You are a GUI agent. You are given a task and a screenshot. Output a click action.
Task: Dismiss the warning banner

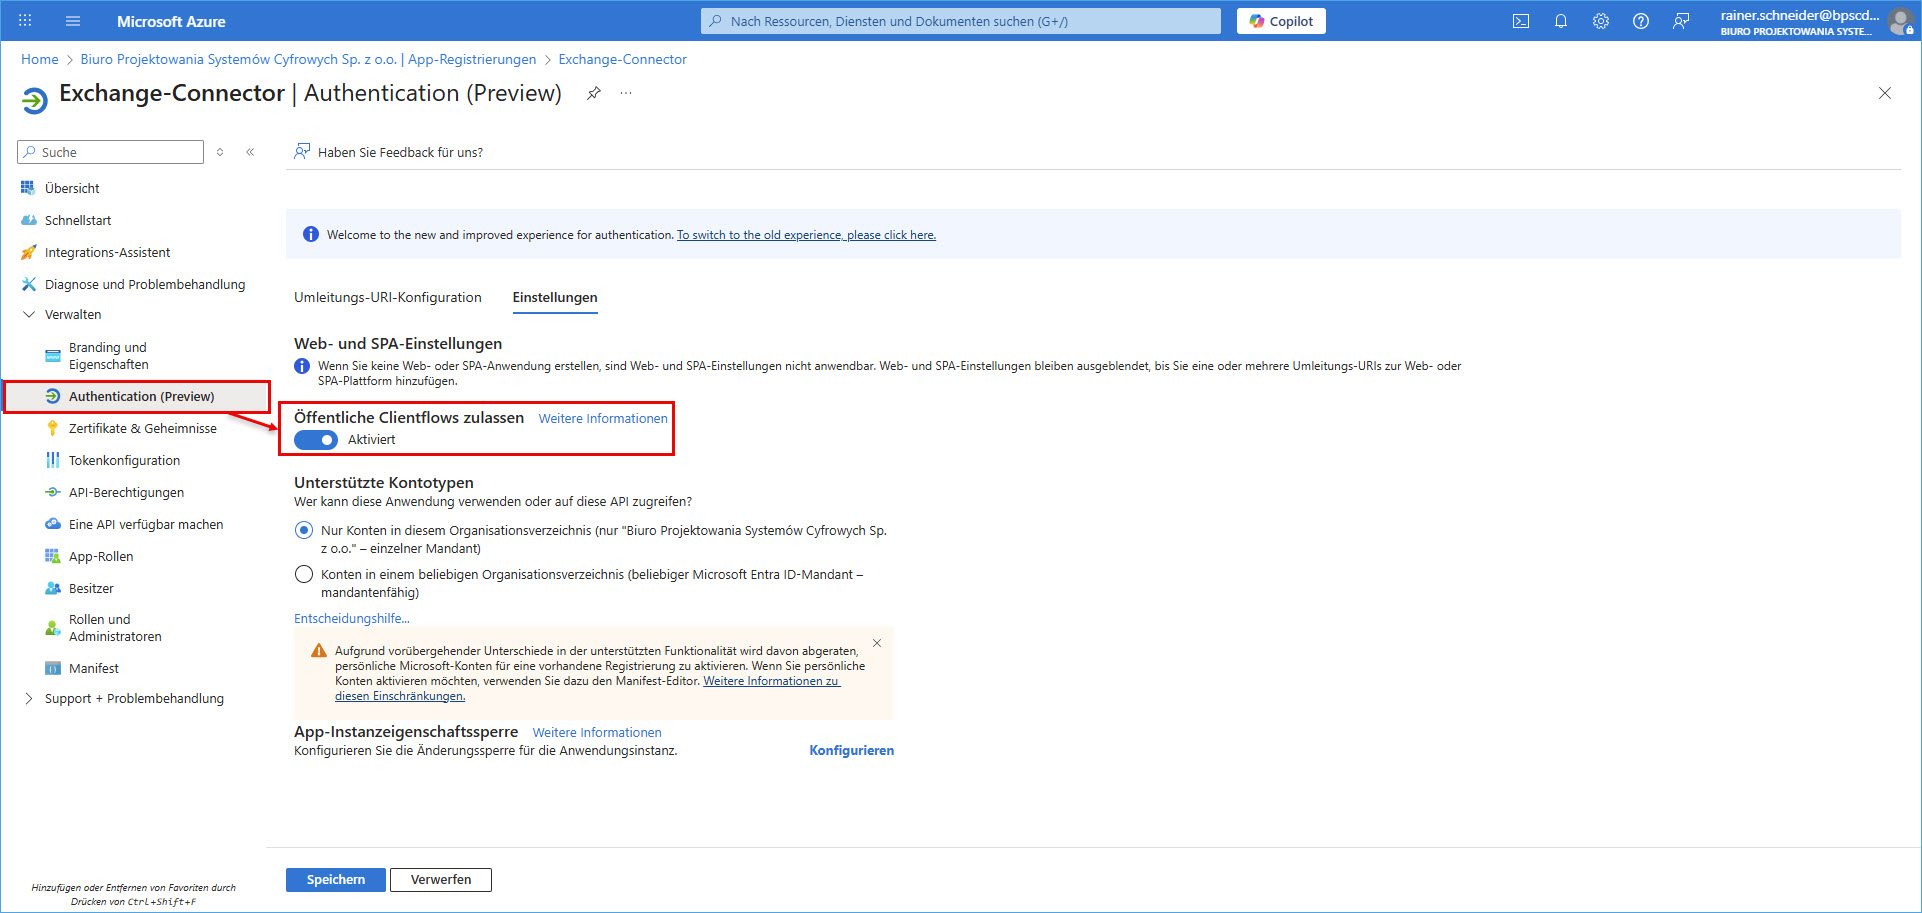point(877,643)
